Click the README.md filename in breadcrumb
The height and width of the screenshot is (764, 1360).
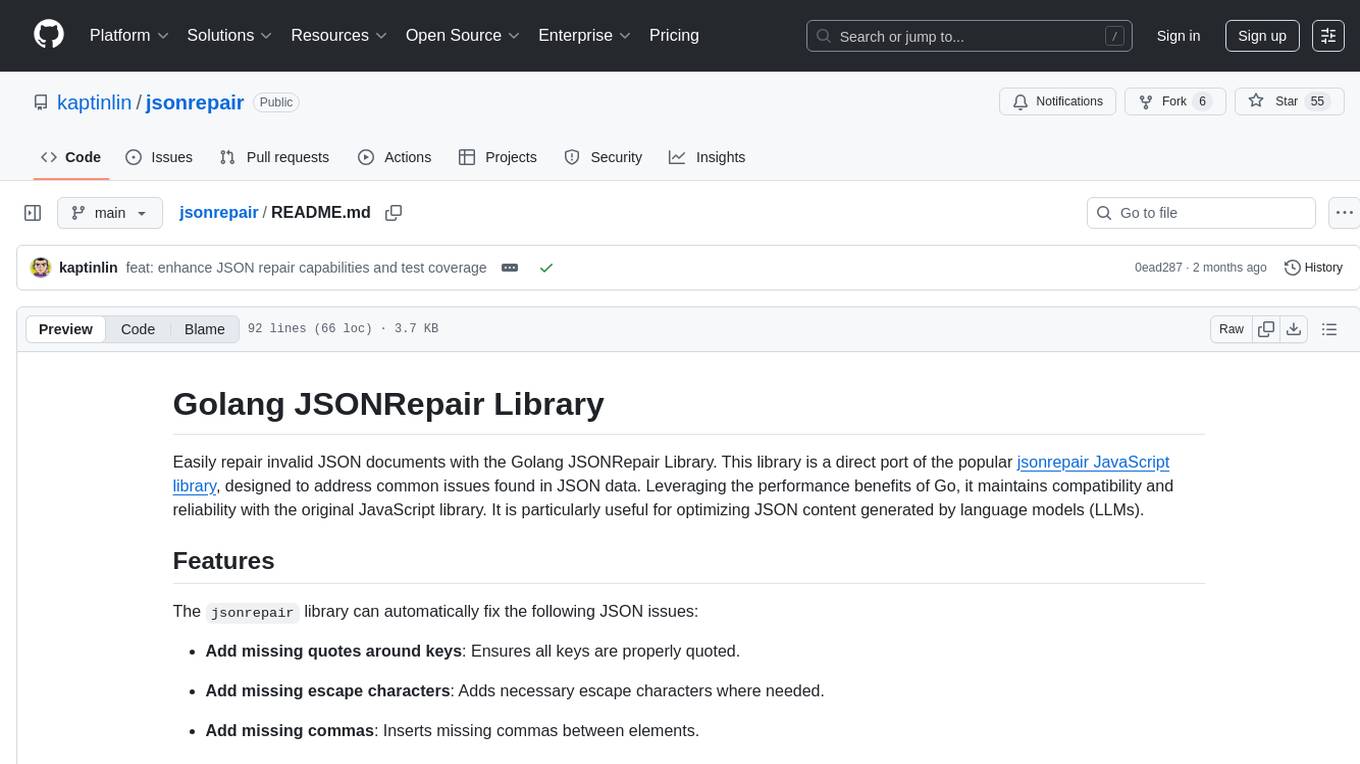pos(320,212)
